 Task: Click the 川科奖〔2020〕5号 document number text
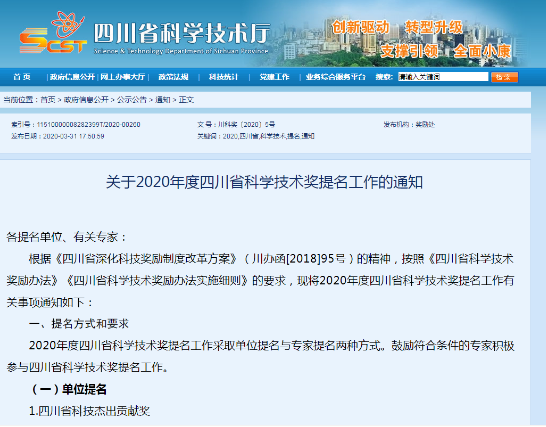pos(247,124)
